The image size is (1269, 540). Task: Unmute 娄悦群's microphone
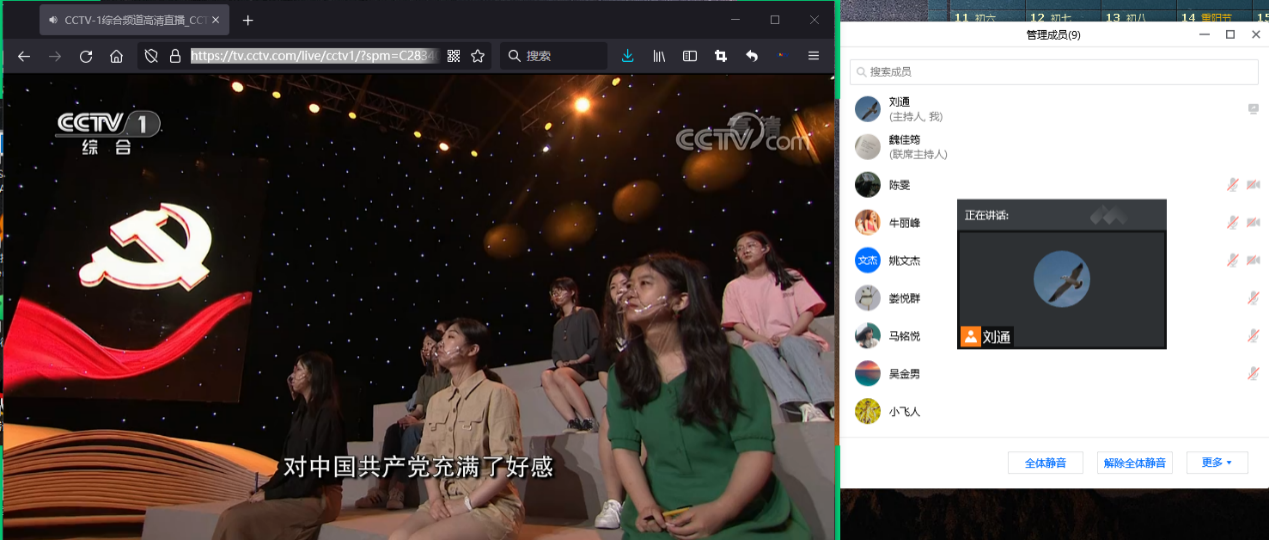(x=1253, y=298)
